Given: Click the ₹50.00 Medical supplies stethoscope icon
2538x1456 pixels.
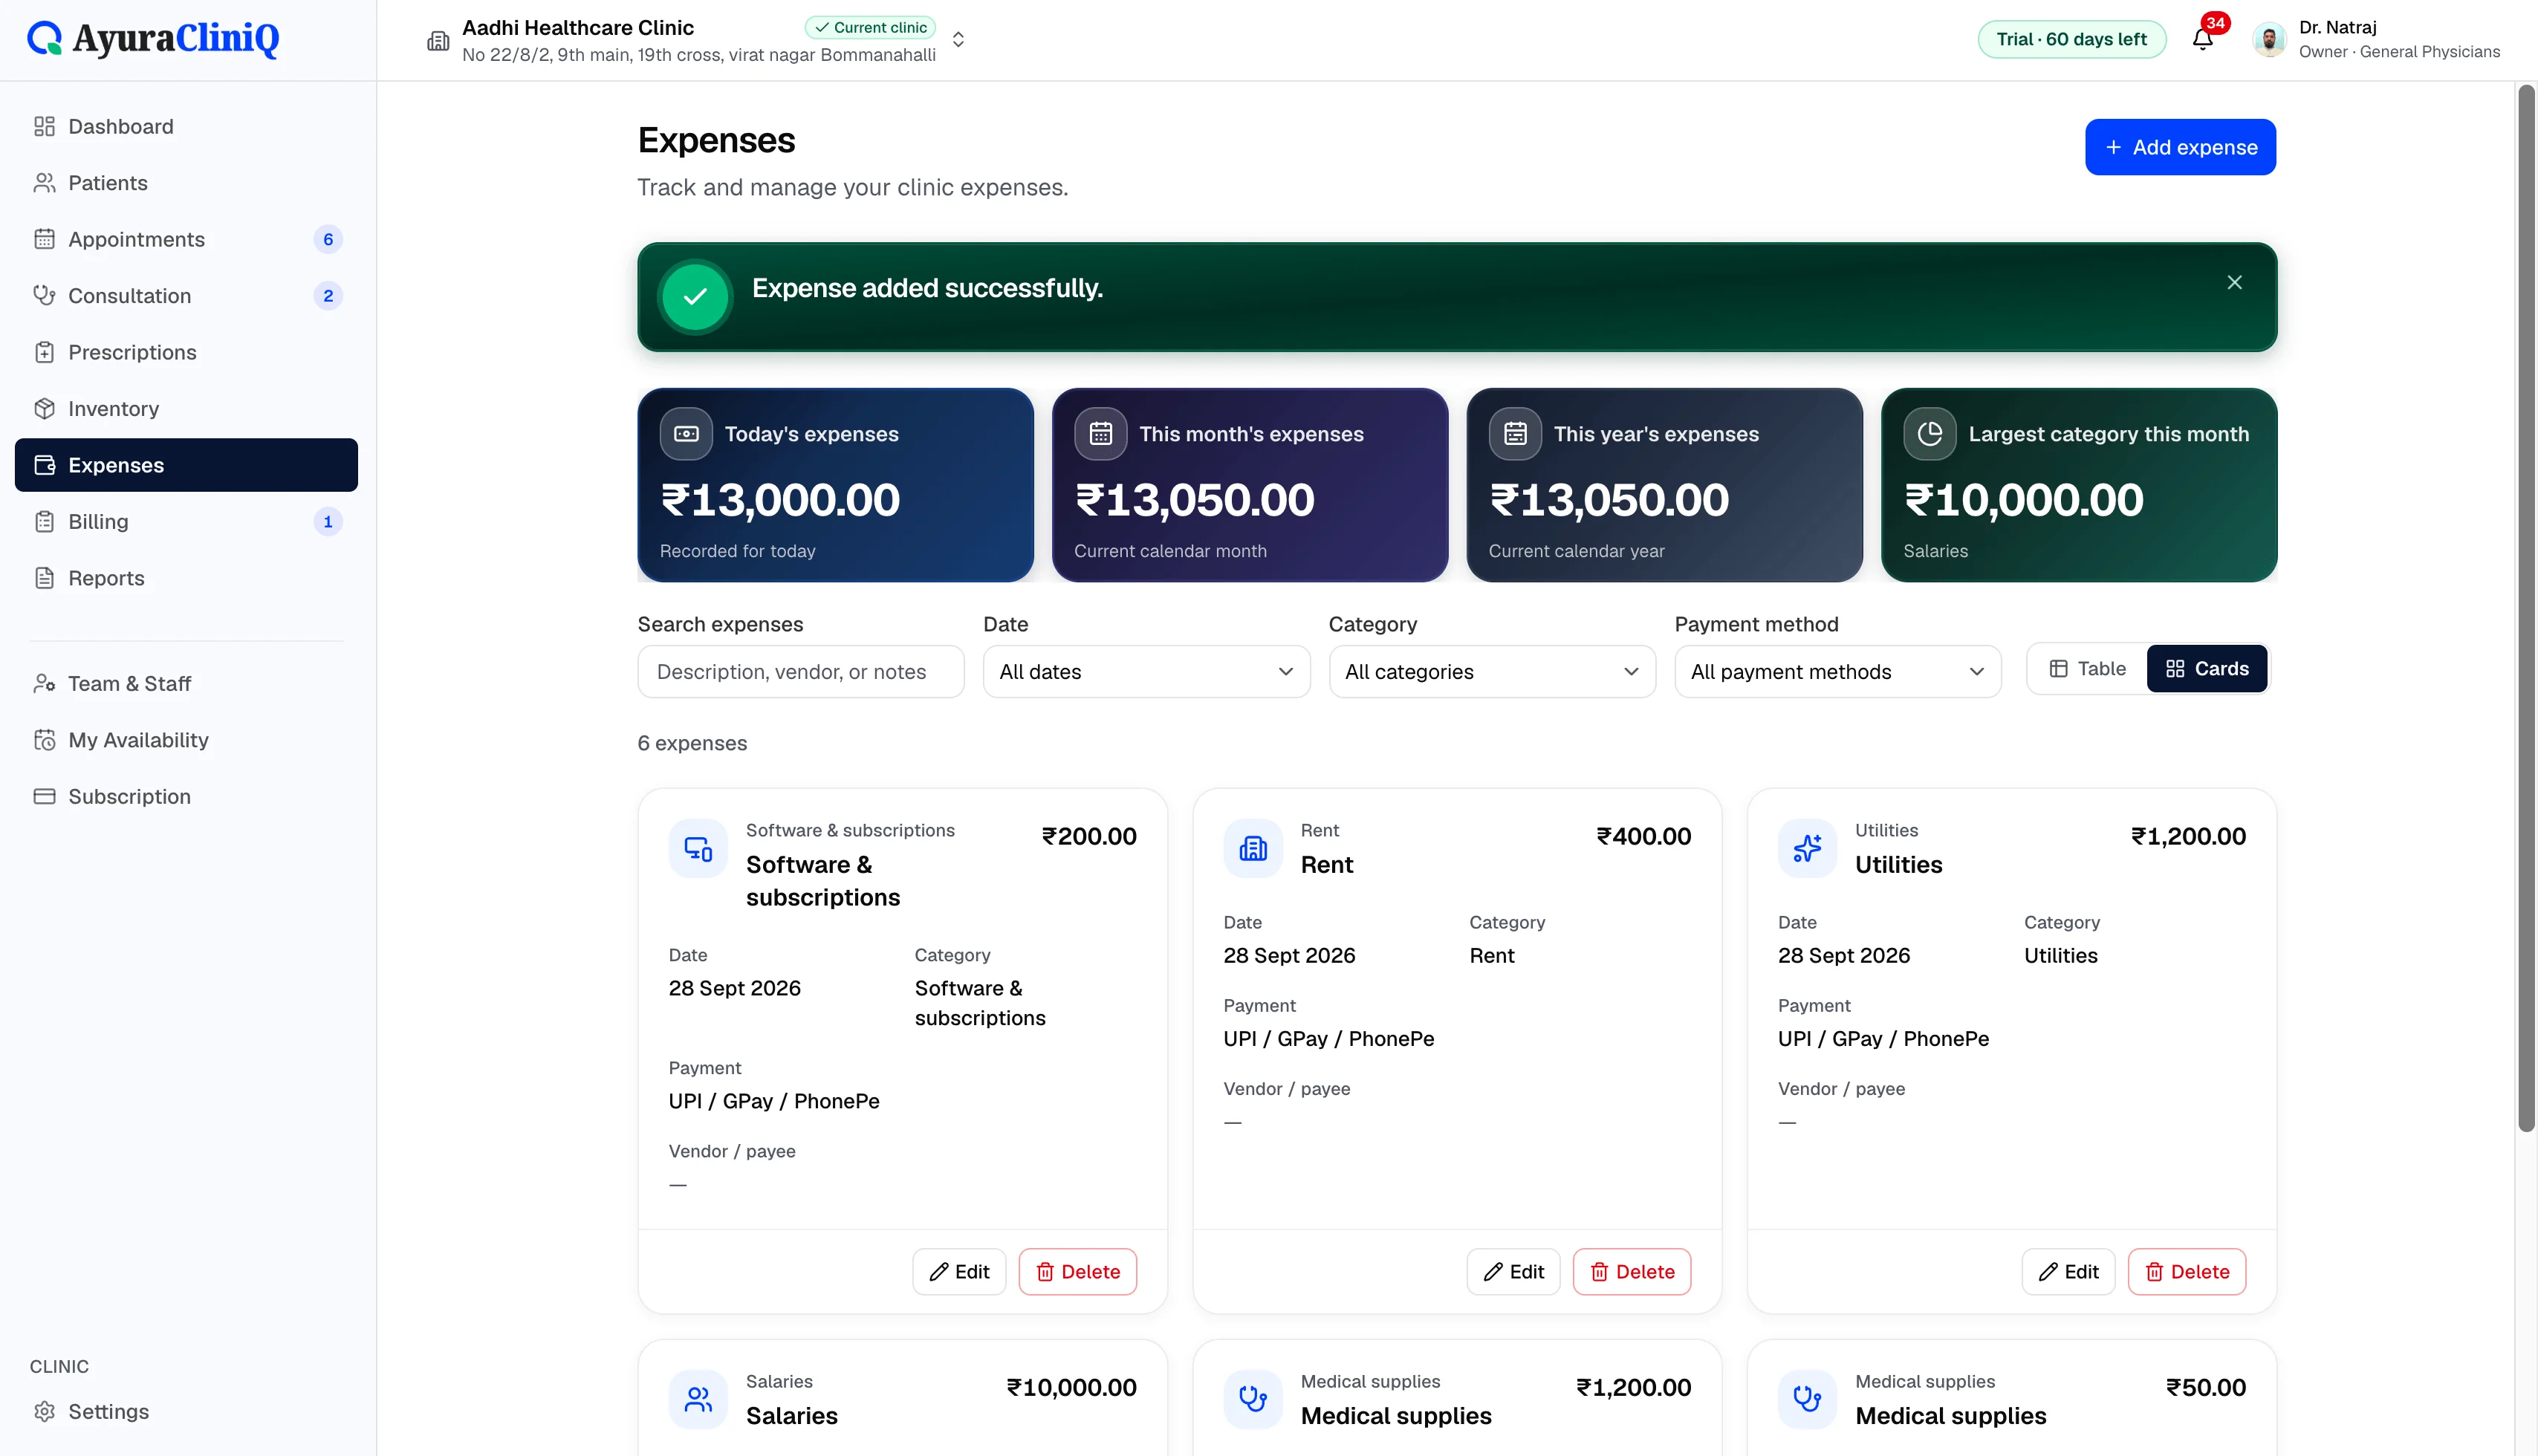Looking at the screenshot, I should tap(1807, 1399).
